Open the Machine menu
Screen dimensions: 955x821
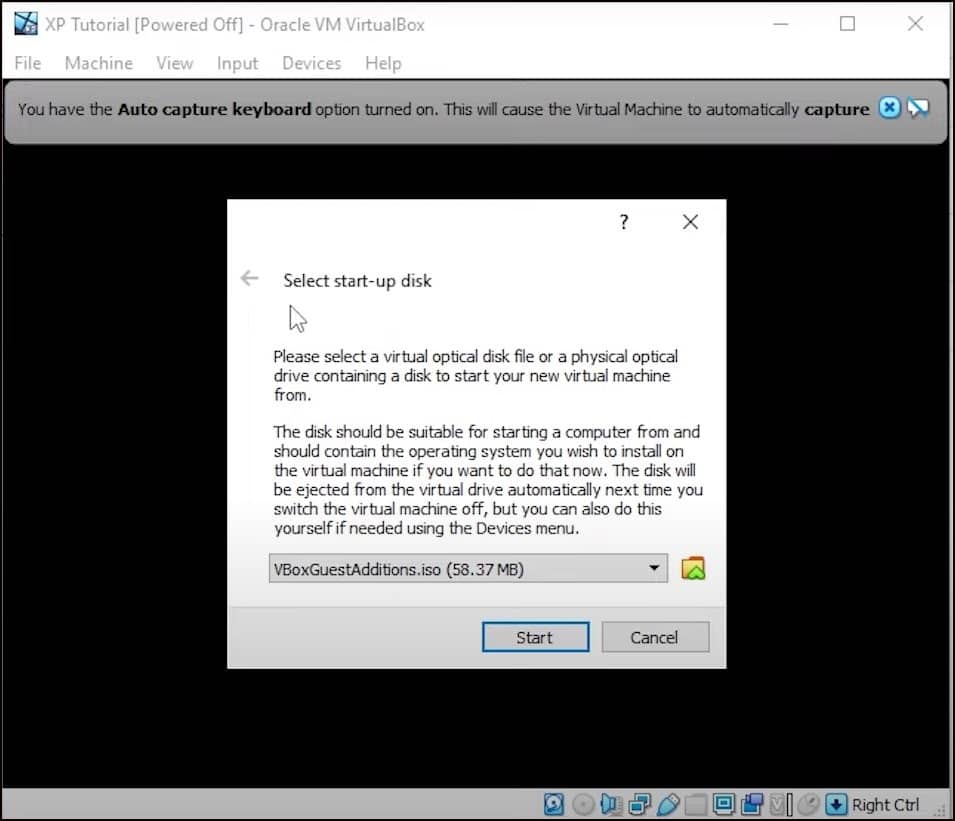(98, 62)
